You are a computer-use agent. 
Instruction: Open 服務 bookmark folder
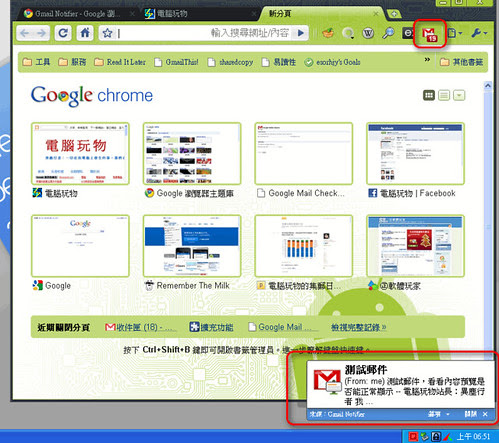[x=72, y=62]
